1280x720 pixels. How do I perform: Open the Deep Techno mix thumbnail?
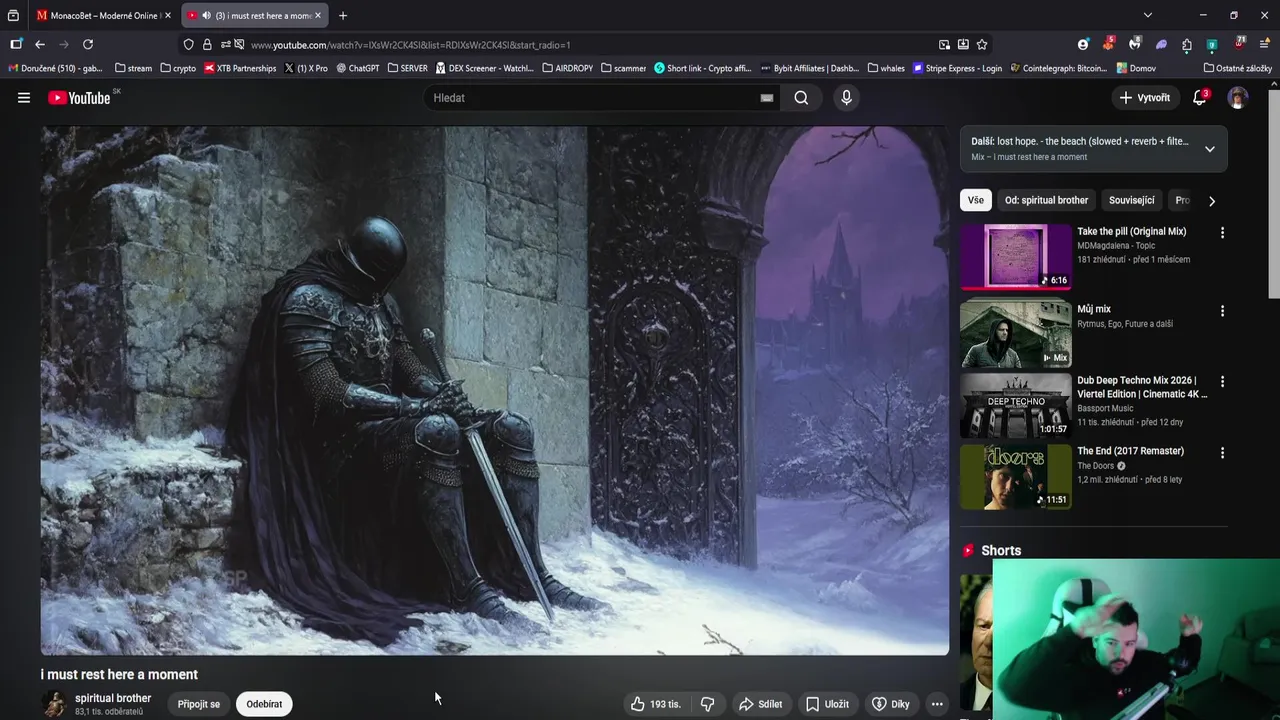tap(1016, 406)
